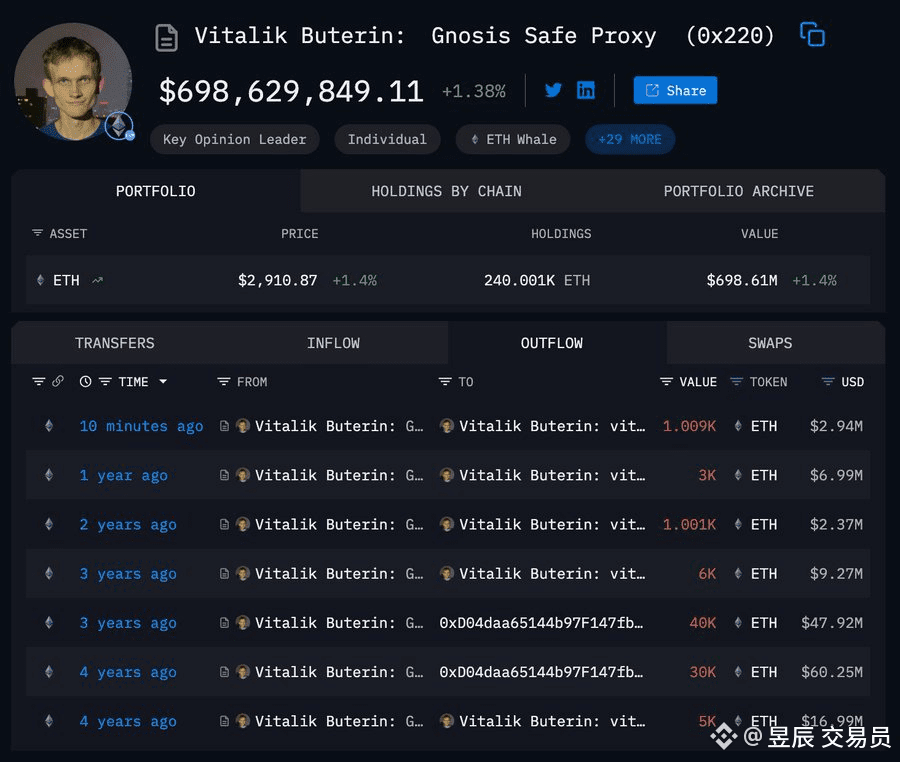Click the ETH token icon in the $2.94M row
Image resolution: width=900 pixels, height=762 pixels.
(738, 426)
